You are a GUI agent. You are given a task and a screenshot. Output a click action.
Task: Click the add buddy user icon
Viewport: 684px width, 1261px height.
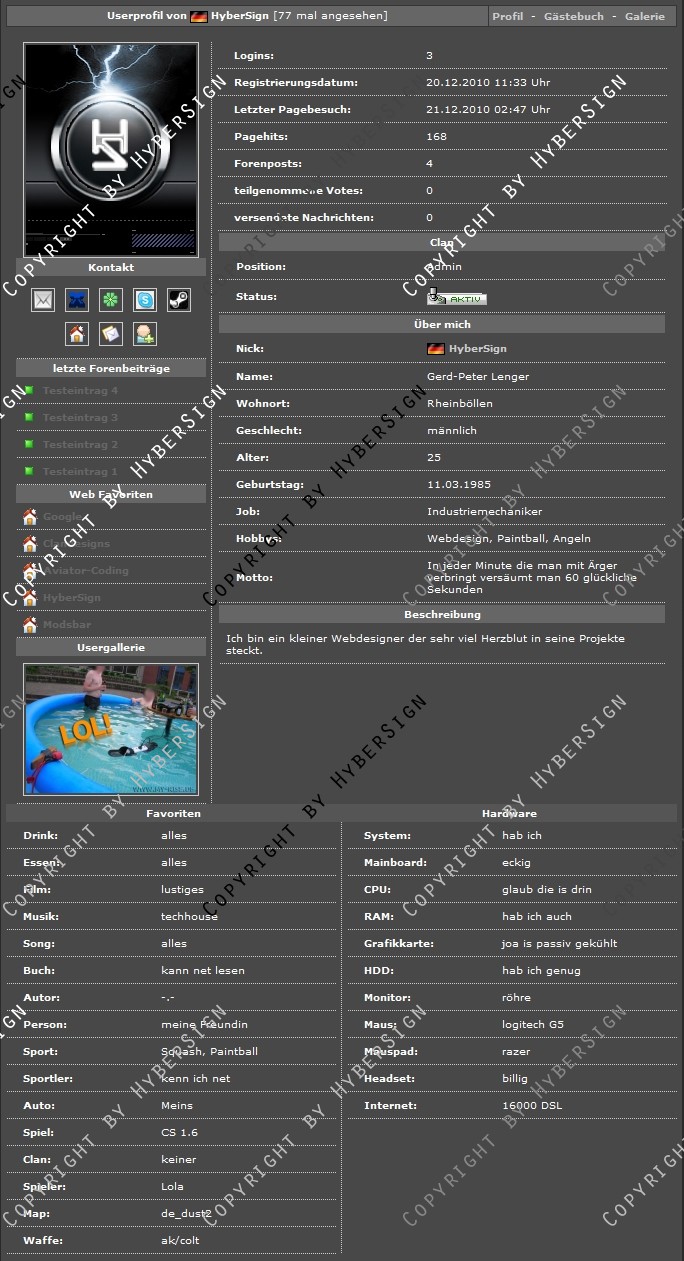tap(145, 334)
